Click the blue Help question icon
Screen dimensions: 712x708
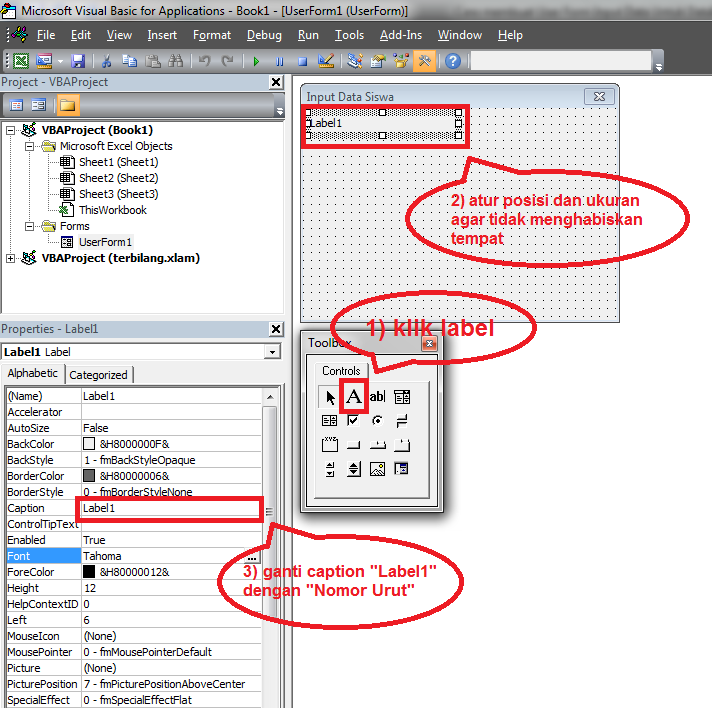[453, 61]
